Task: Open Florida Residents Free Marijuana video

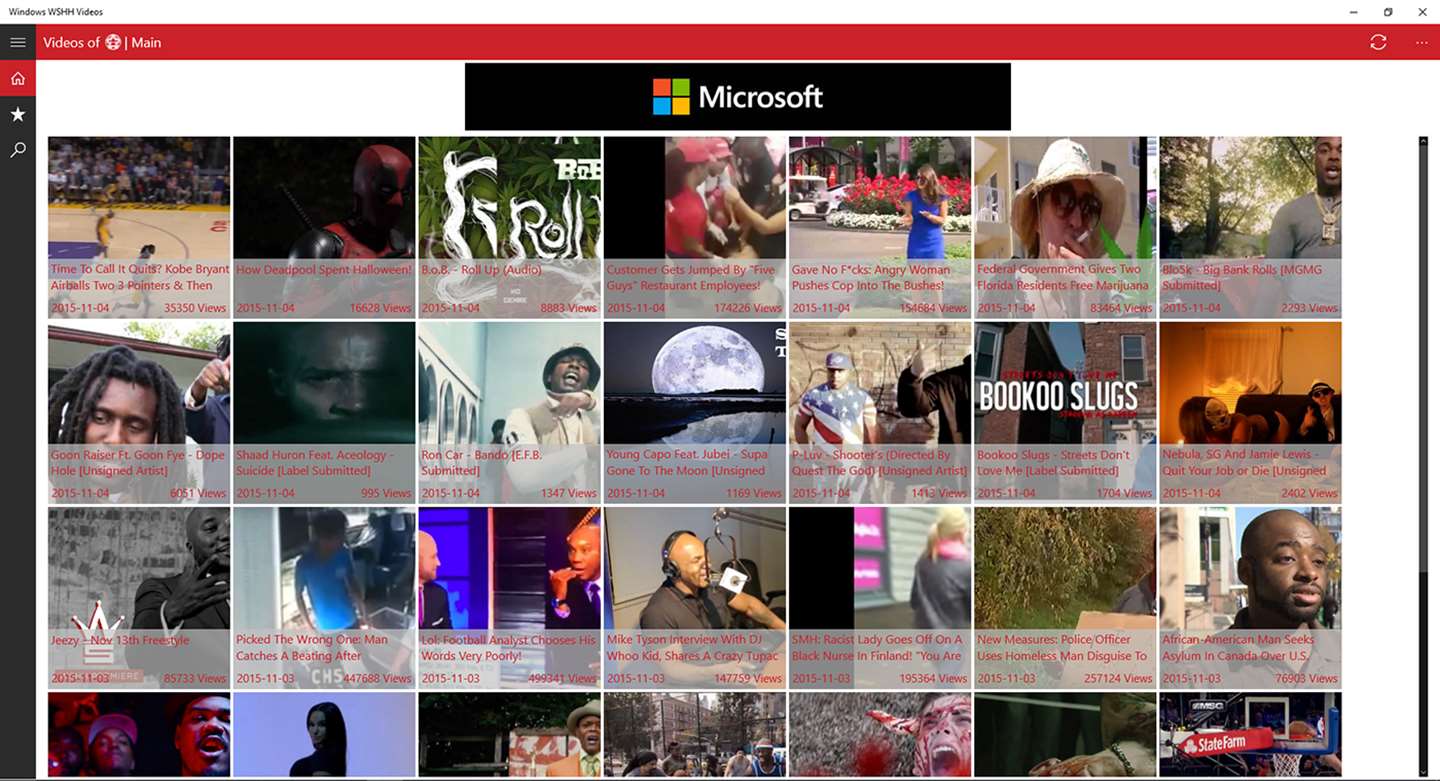Action: pos(1065,227)
